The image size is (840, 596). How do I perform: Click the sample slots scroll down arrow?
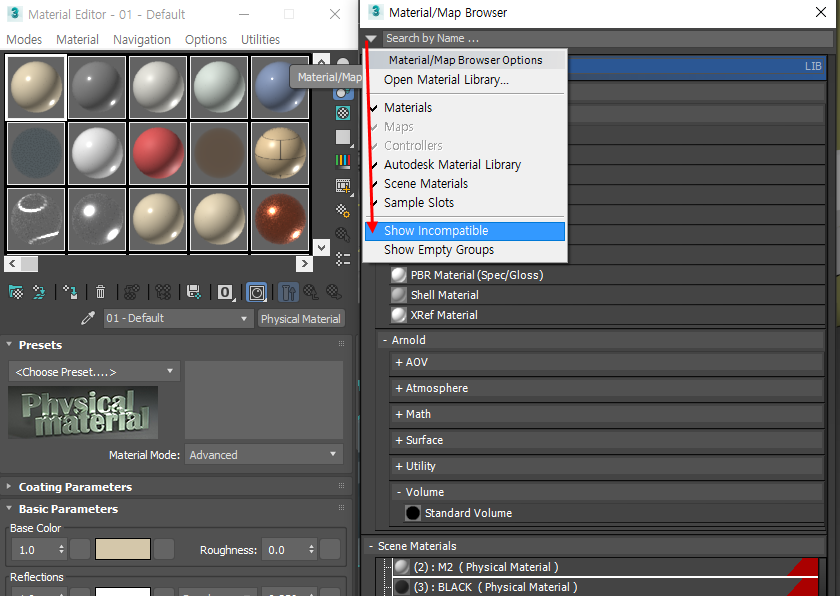321,247
